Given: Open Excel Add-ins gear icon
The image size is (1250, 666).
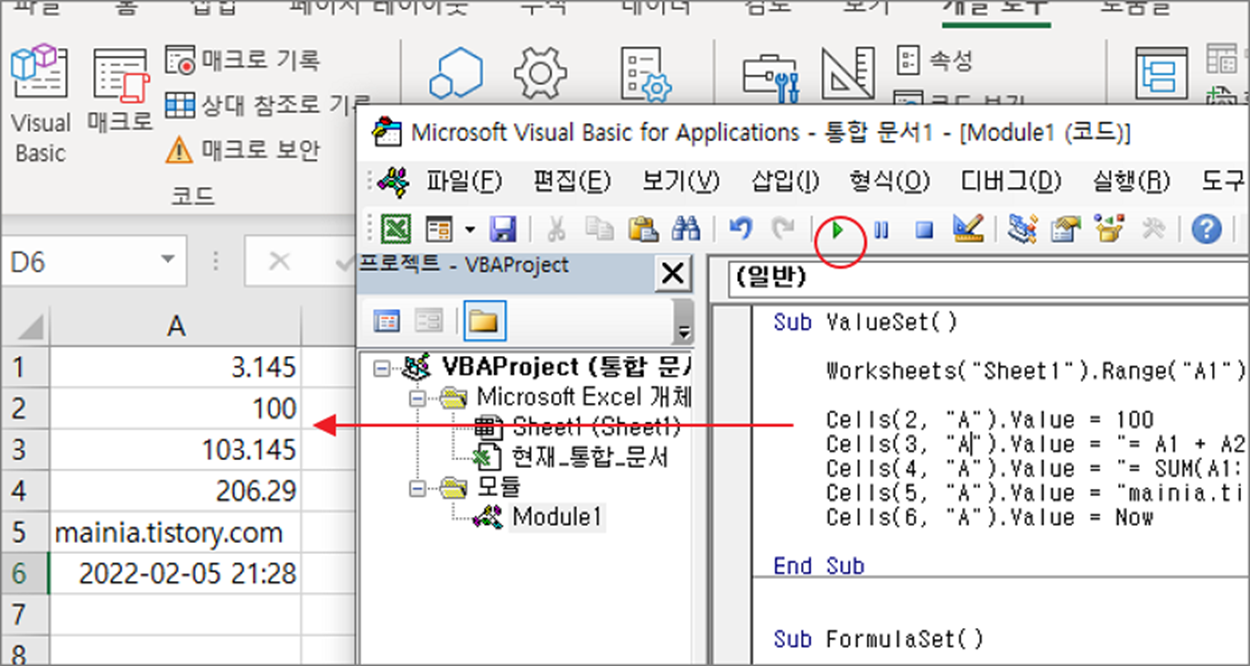Looking at the screenshot, I should [x=541, y=75].
